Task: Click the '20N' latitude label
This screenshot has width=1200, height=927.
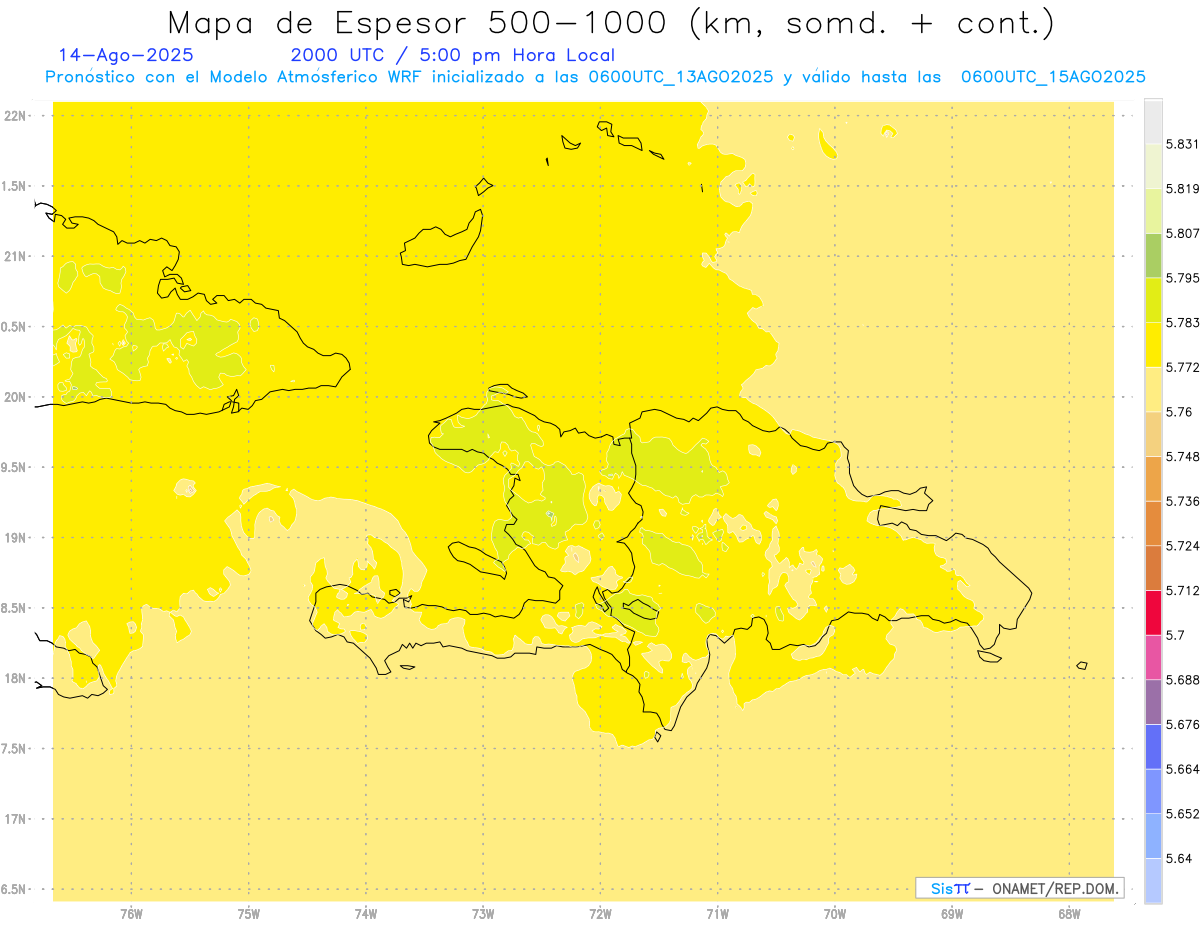Action: pyautogui.click(x=16, y=397)
